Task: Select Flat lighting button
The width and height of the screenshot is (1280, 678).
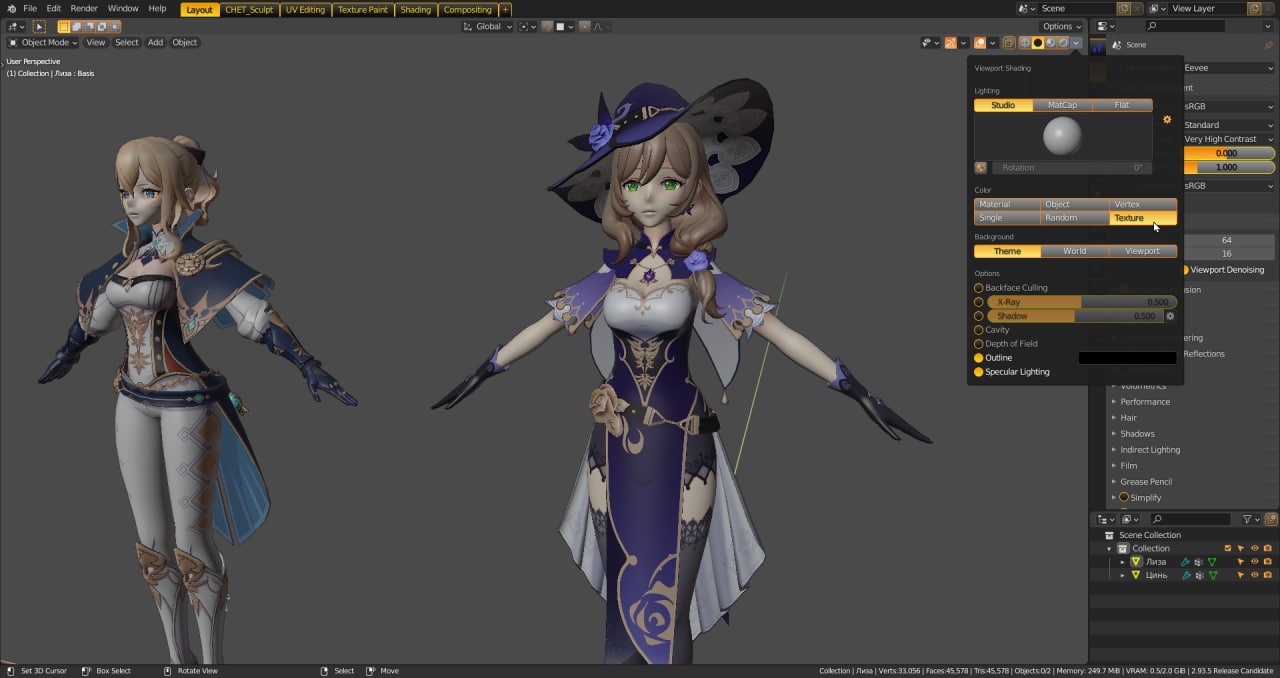Action: 1122,105
